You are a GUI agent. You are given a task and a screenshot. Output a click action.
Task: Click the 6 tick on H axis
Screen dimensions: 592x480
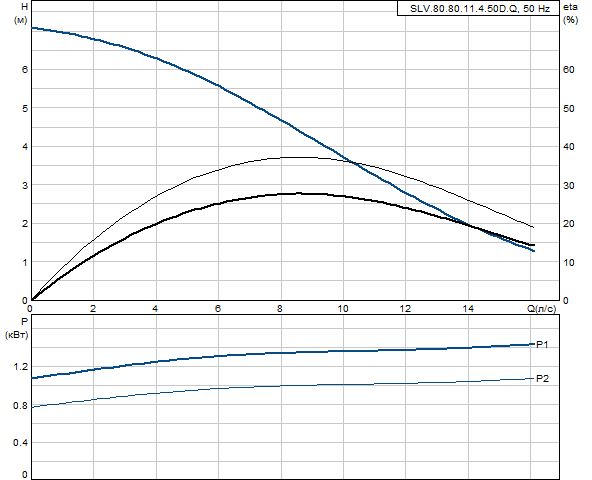(25, 69)
